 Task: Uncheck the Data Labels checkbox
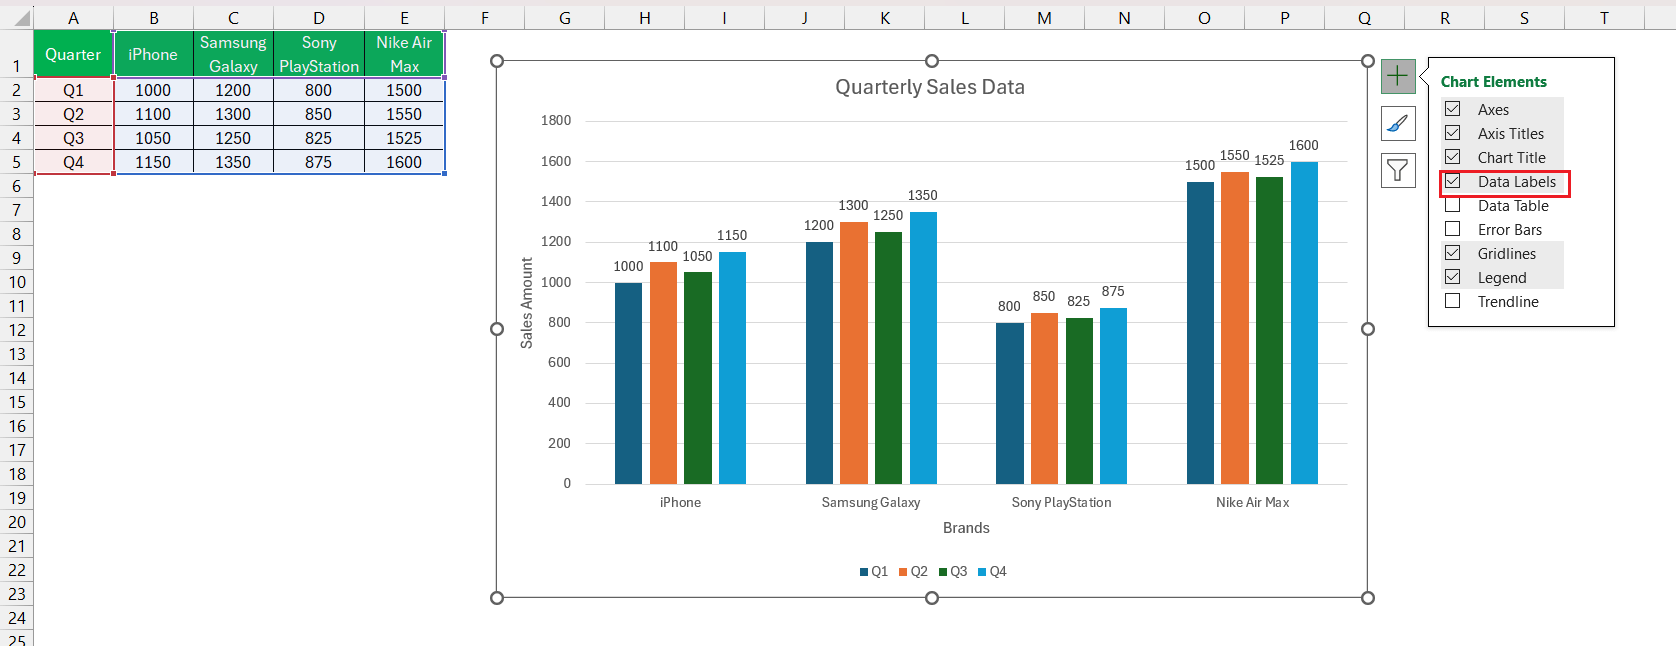coord(1453,182)
